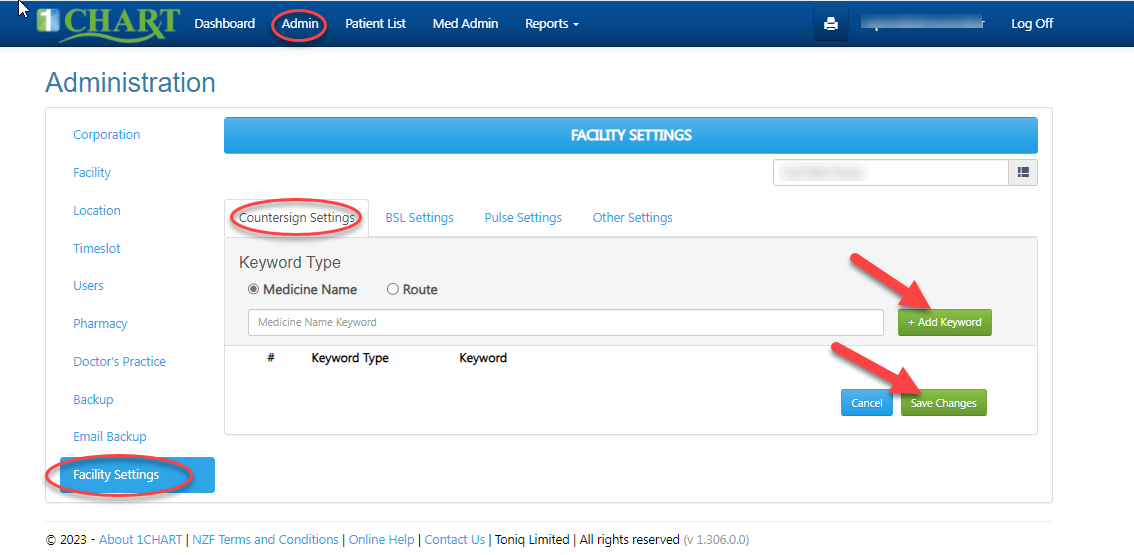The image size is (1134, 555).
Task: Open the Other Settings tab
Action: coord(632,218)
